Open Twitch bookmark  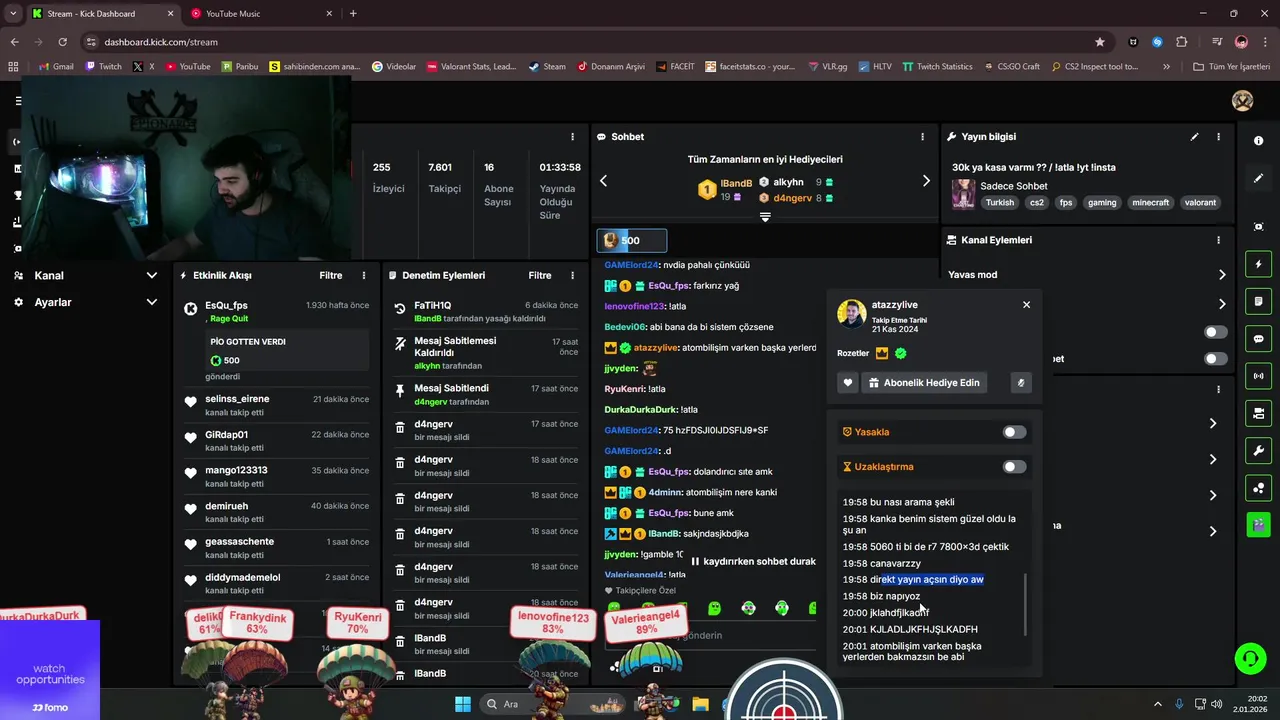tap(103, 66)
